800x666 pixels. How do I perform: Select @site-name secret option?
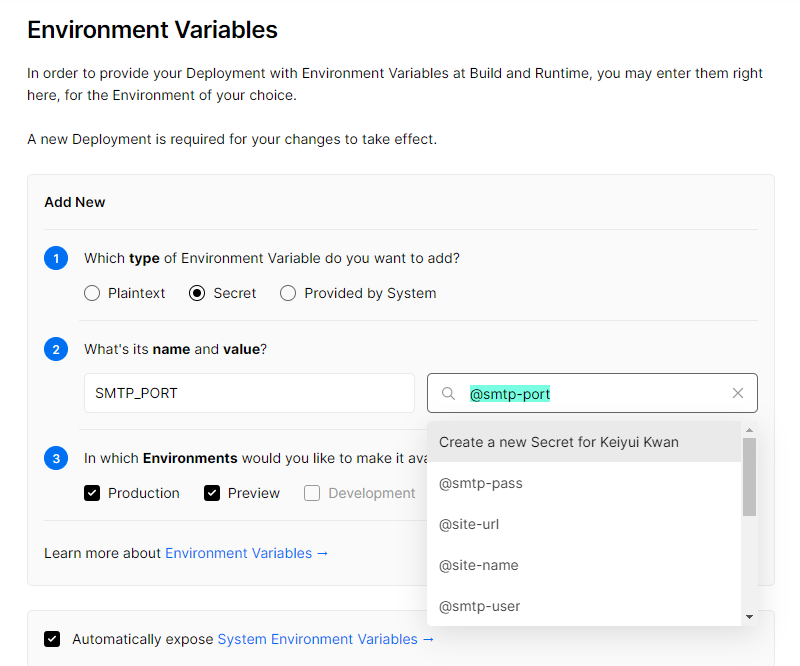pos(584,565)
